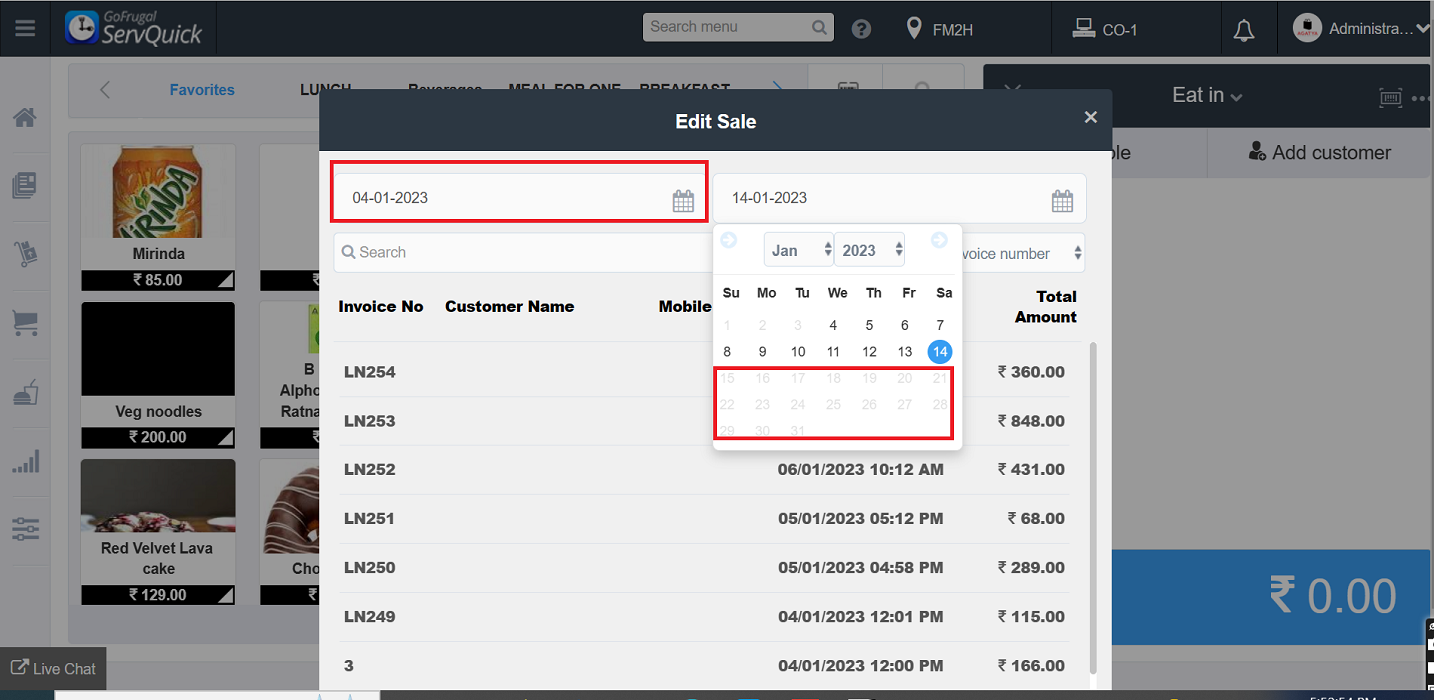Select the Mirinda product tile
This screenshot has height=700, width=1434.
pos(158,217)
